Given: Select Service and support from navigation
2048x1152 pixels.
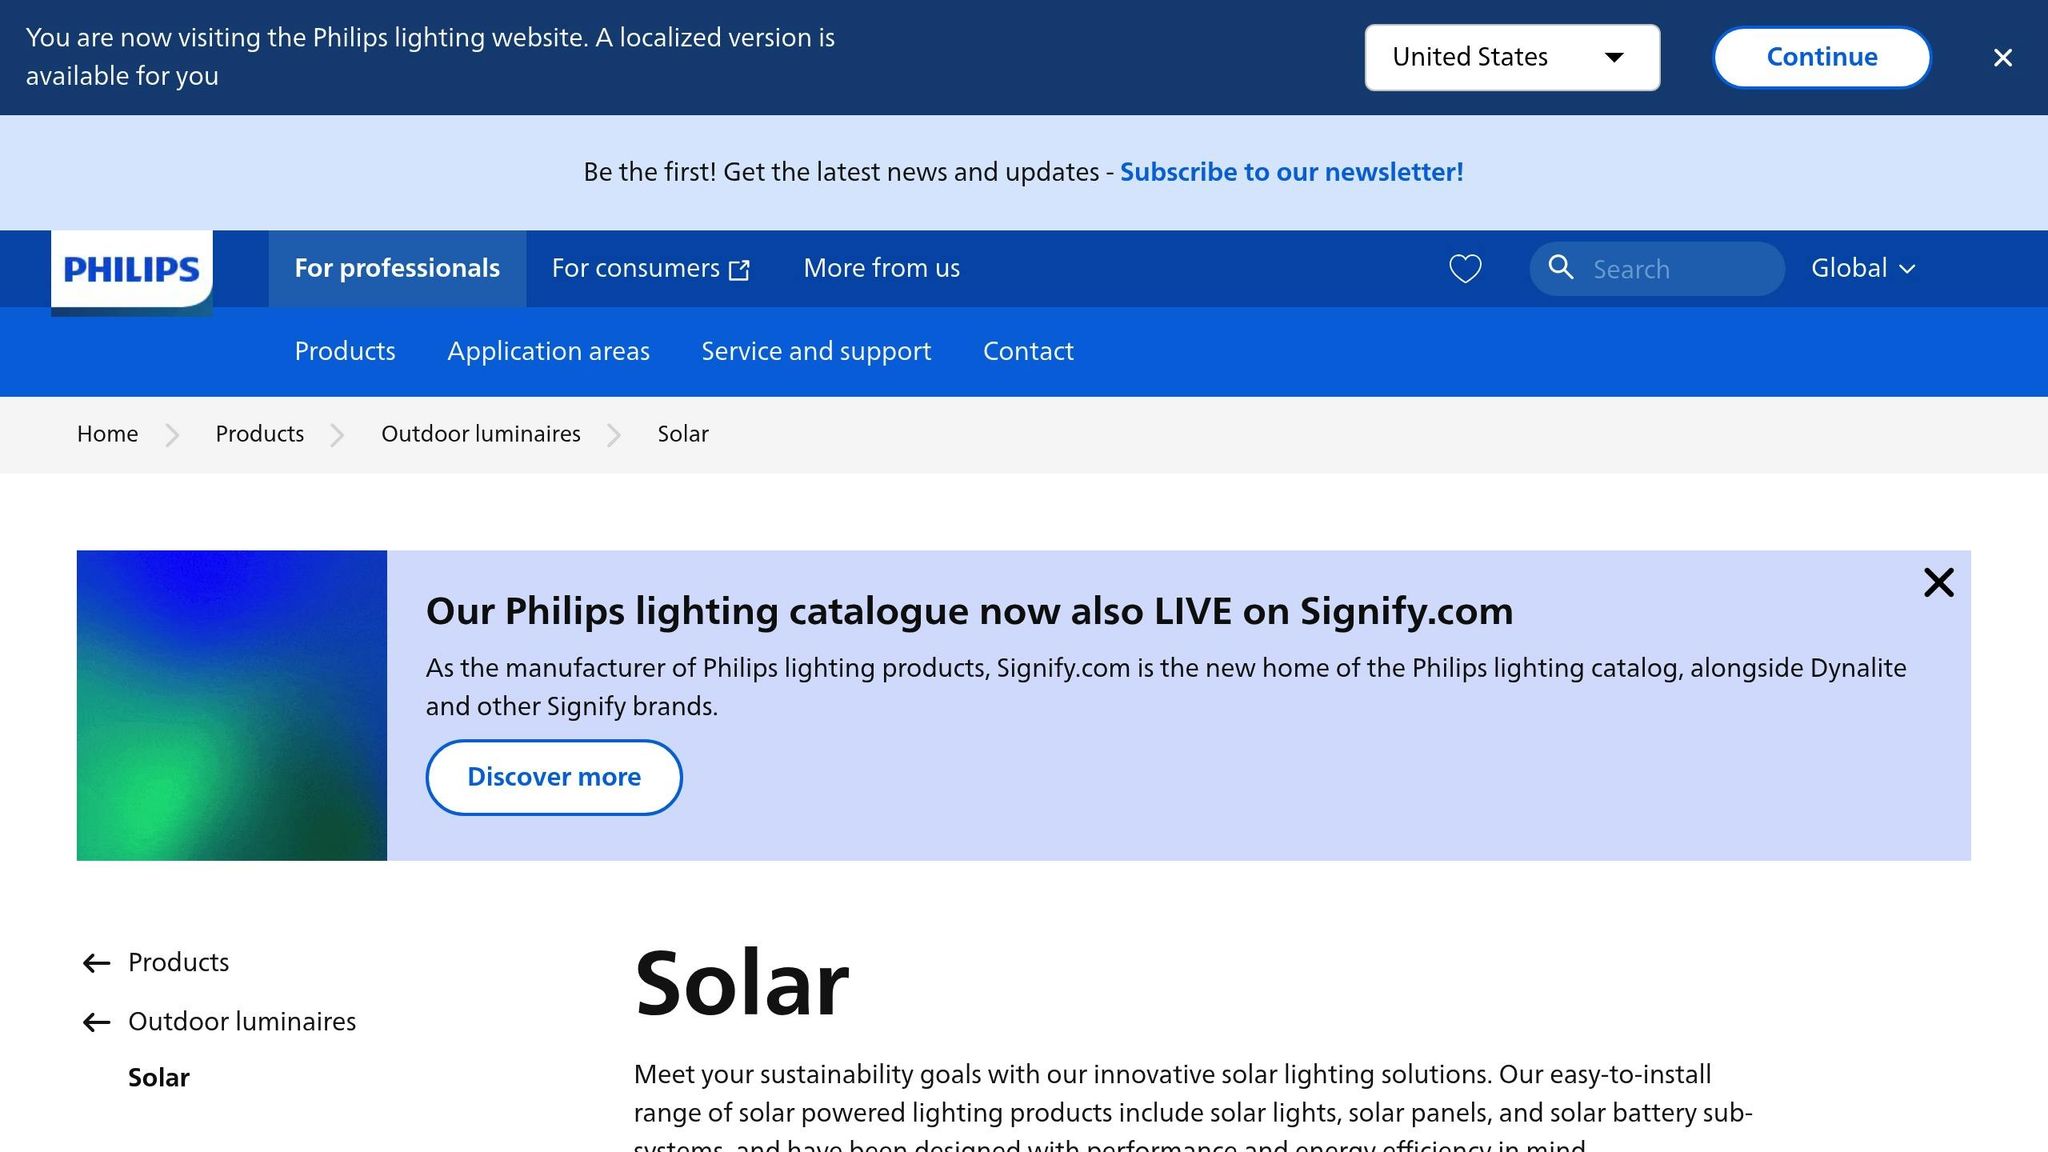Looking at the screenshot, I should 816,351.
